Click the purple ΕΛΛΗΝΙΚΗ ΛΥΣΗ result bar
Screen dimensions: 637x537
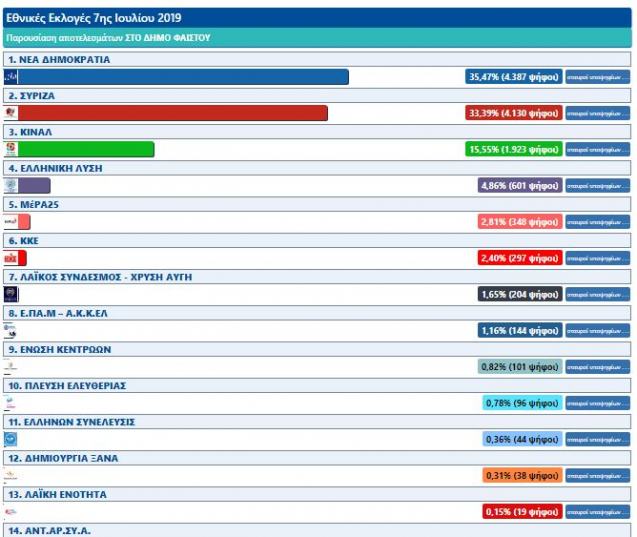click(34, 186)
